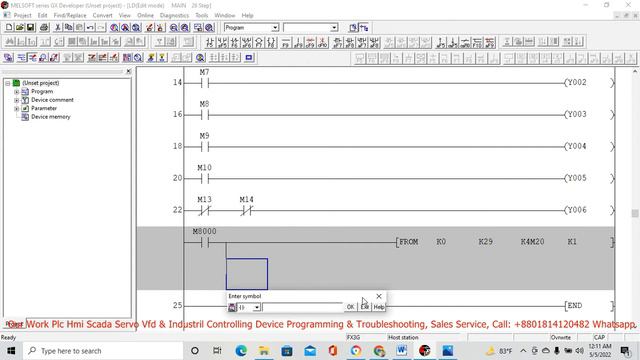640x360 pixels.
Task: Click the application instruction F8 bracket icon
Action: 271,42
